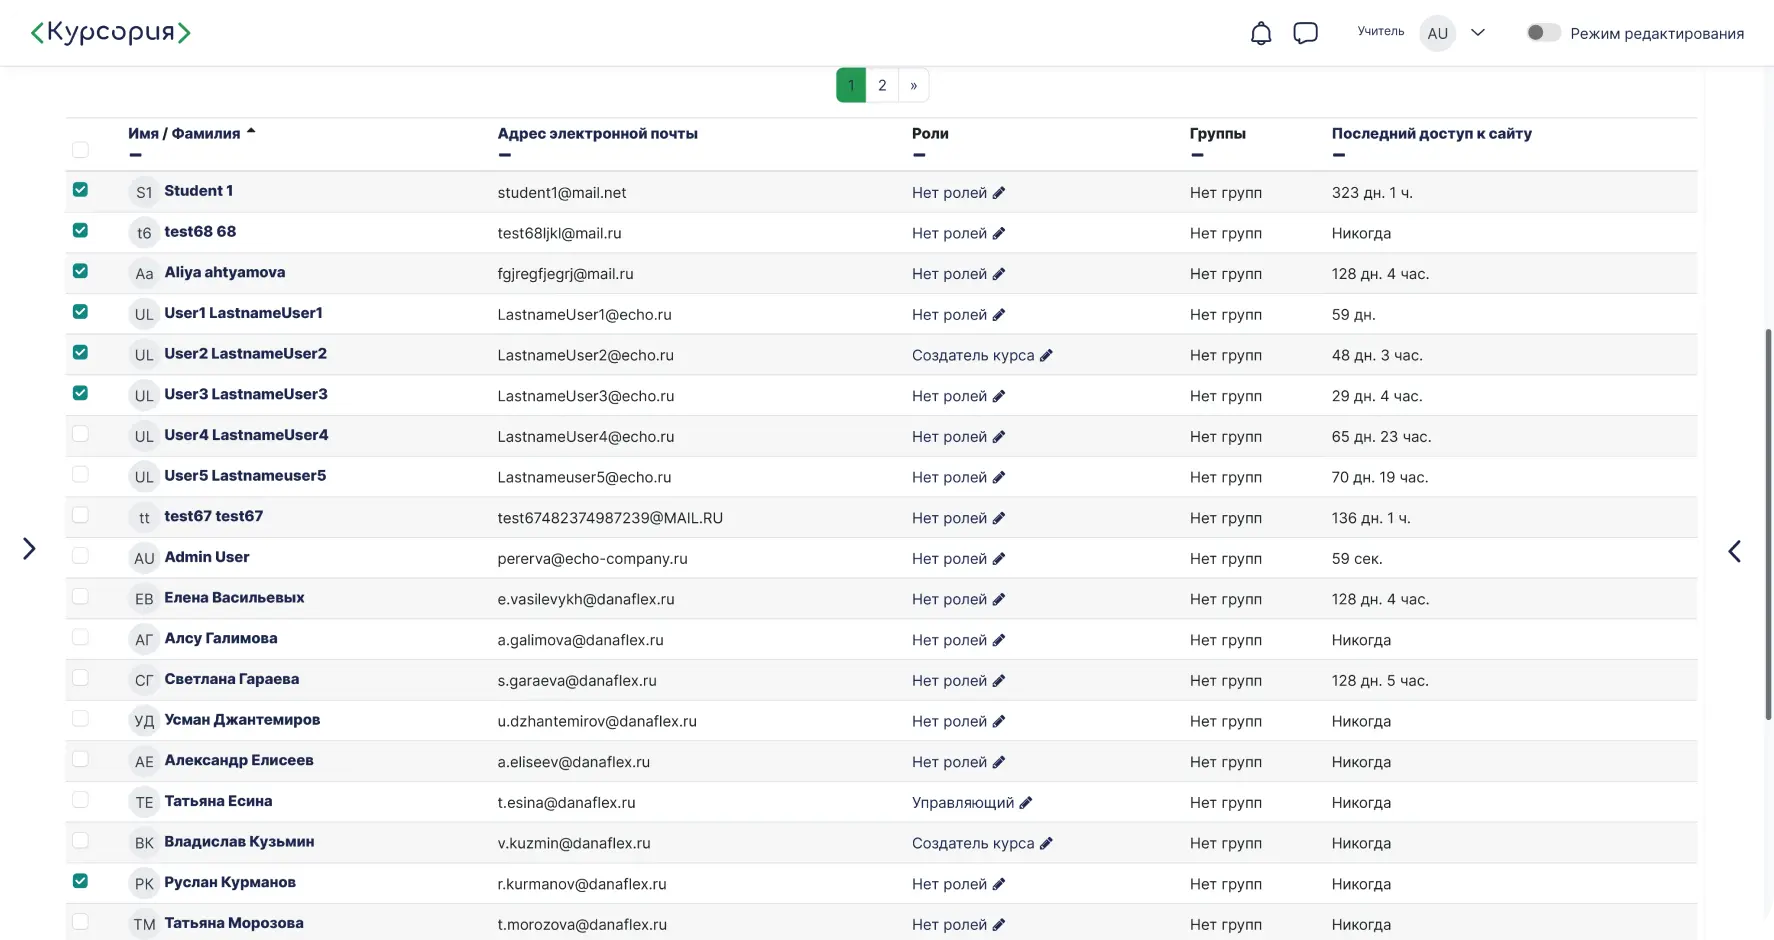The width and height of the screenshot is (1774, 940).
Task: Edit roles pencil for User3 LastnameUser3
Action: click(x=999, y=397)
